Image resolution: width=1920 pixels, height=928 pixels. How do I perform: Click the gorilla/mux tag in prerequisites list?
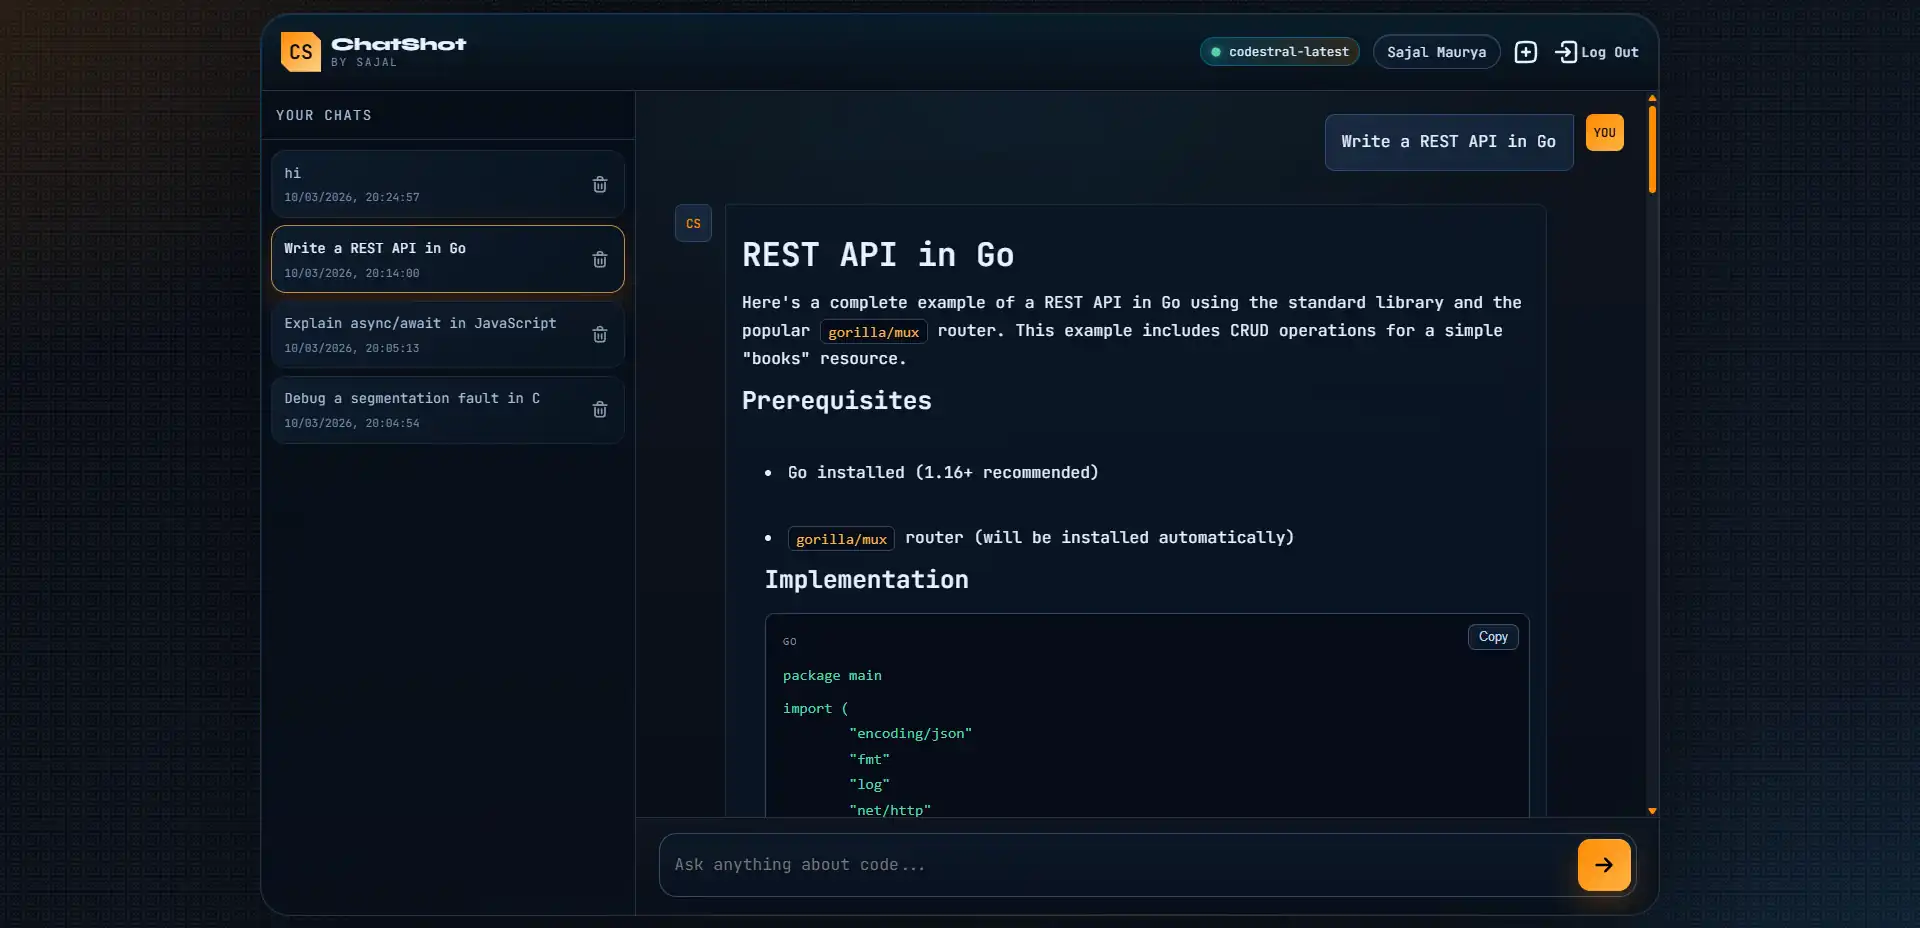click(841, 539)
